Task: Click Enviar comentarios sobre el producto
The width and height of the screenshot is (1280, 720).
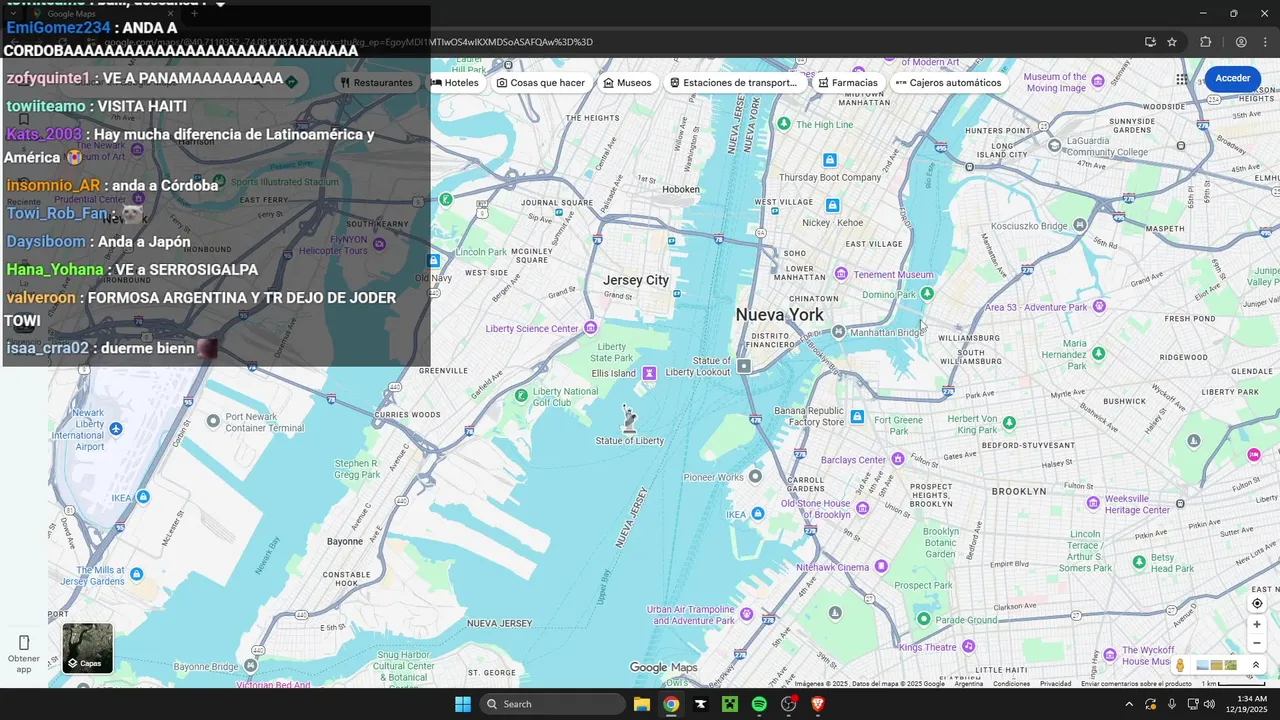Action: pyautogui.click(x=1136, y=684)
